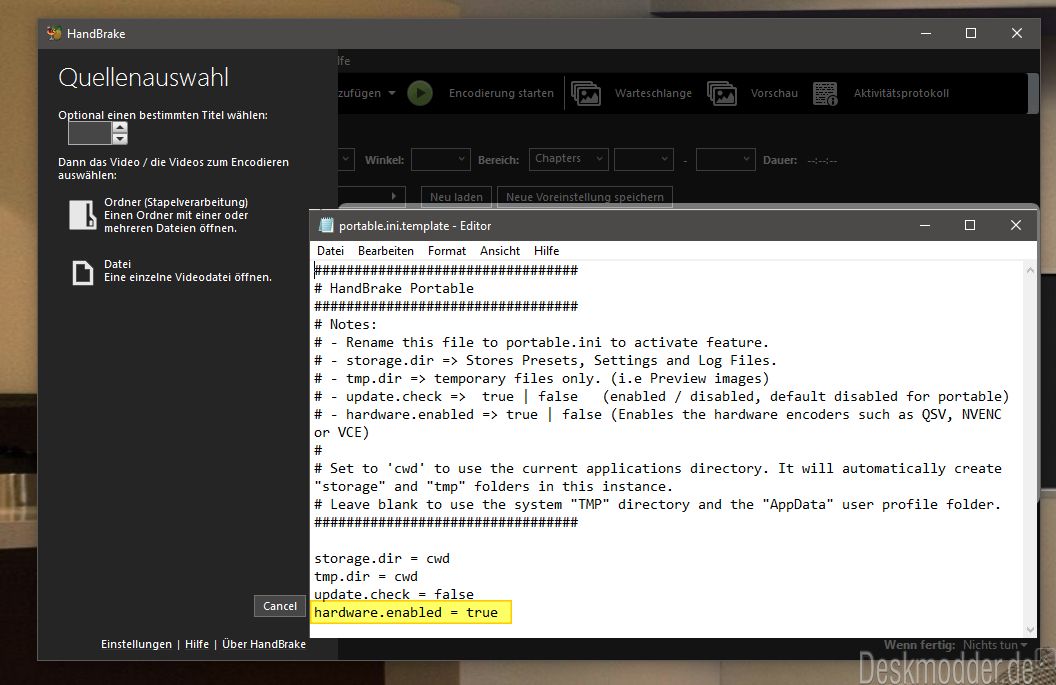Open the Hilfe link in HandBrake footer
This screenshot has height=685, width=1056.
tap(197, 644)
